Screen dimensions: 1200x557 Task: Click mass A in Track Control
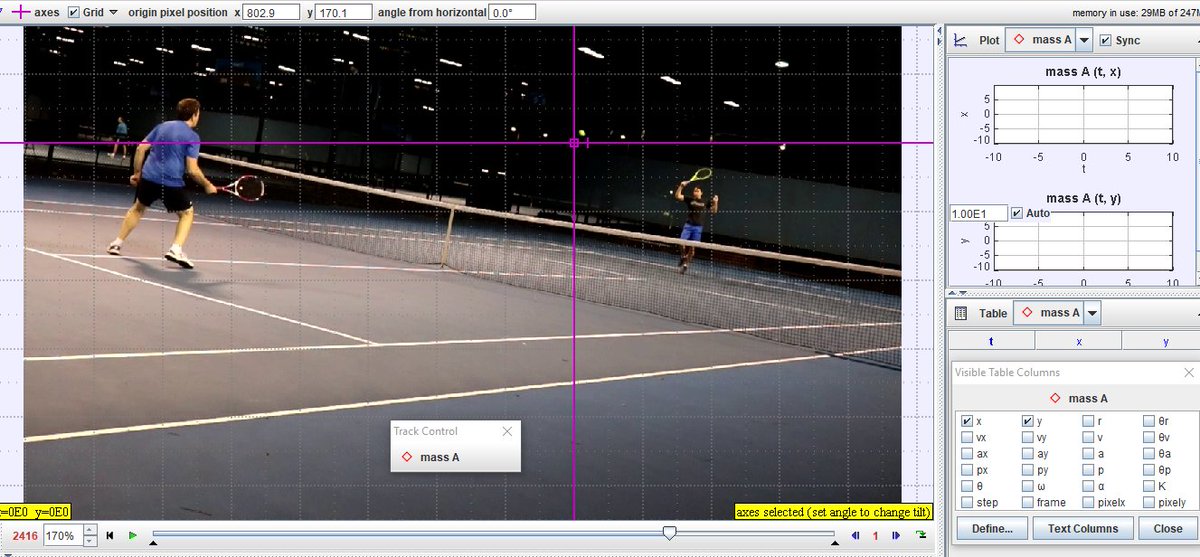pyautogui.click(x=431, y=457)
